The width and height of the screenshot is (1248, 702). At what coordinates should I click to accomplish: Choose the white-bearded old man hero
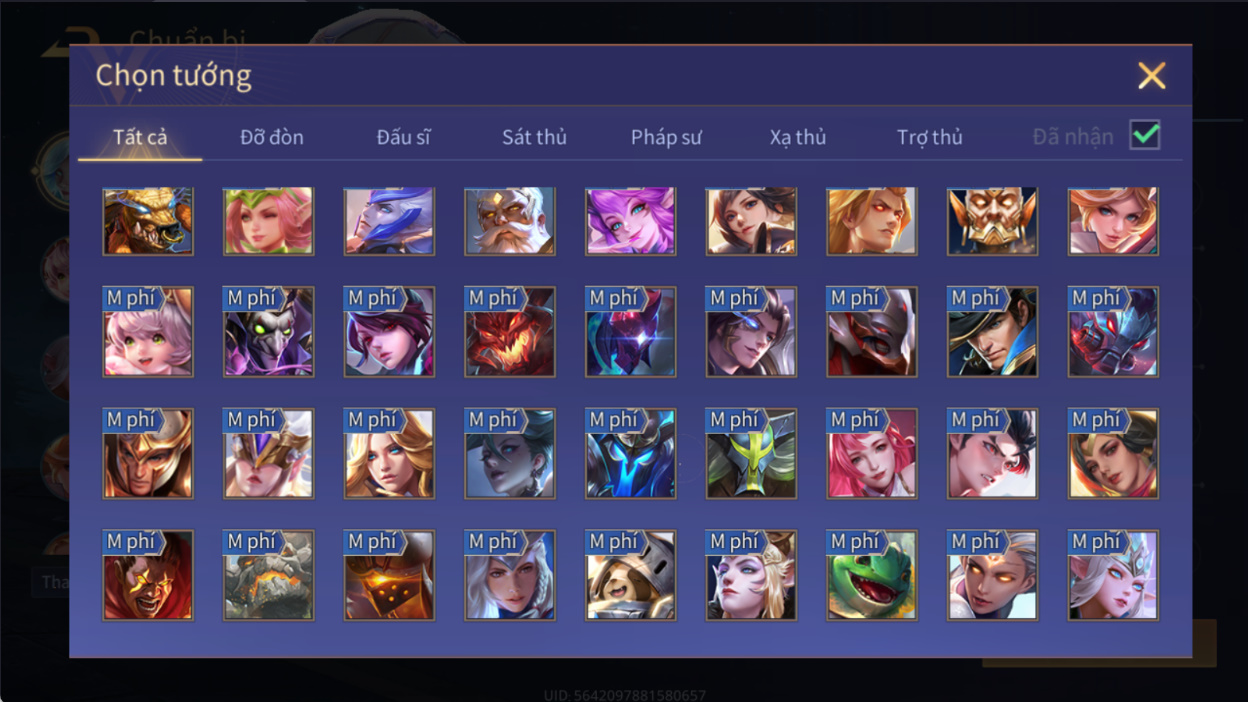(510, 221)
